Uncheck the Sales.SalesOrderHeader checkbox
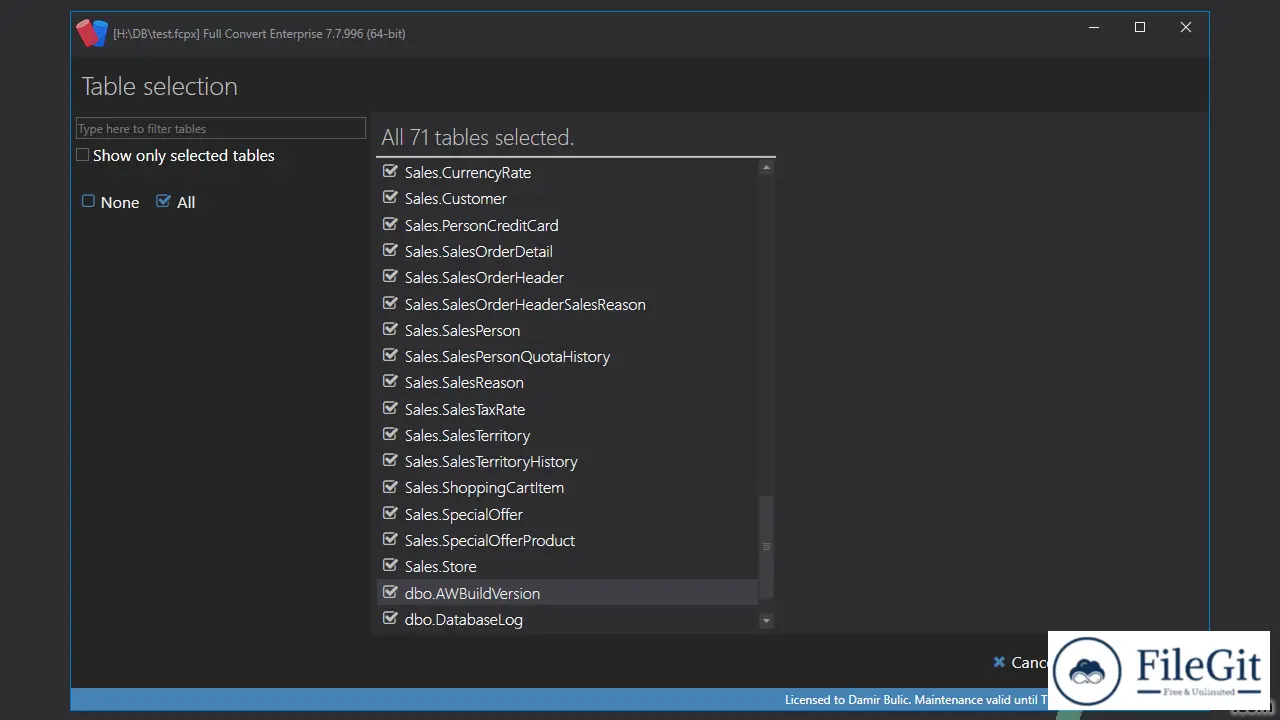This screenshot has height=720, width=1280. (x=390, y=276)
